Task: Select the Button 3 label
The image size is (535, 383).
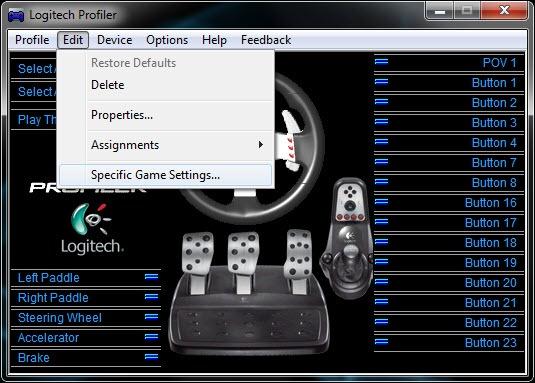Action: click(x=494, y=123)
